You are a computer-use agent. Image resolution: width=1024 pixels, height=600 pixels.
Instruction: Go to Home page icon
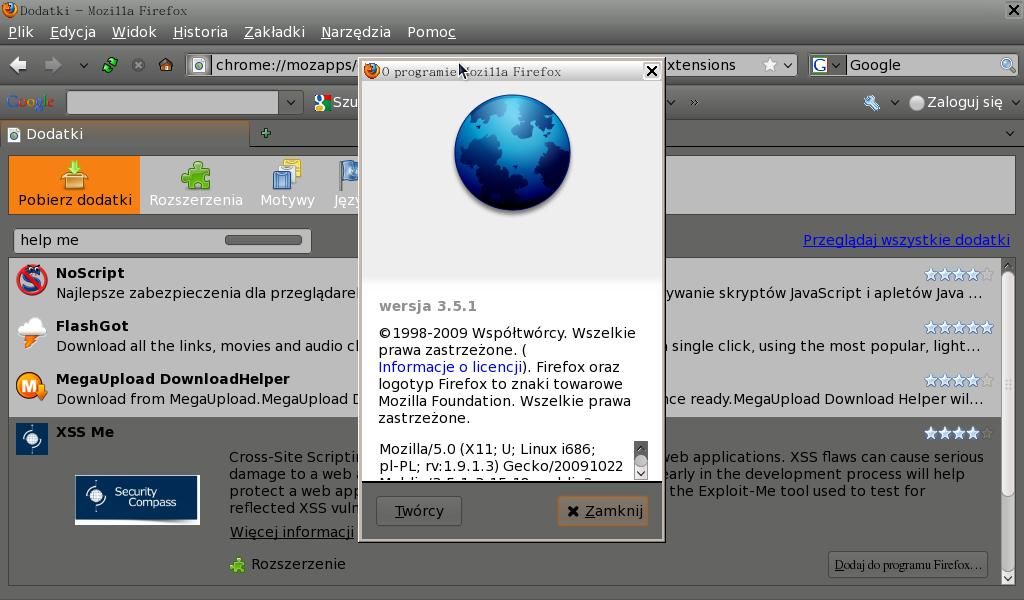(166, 65)
